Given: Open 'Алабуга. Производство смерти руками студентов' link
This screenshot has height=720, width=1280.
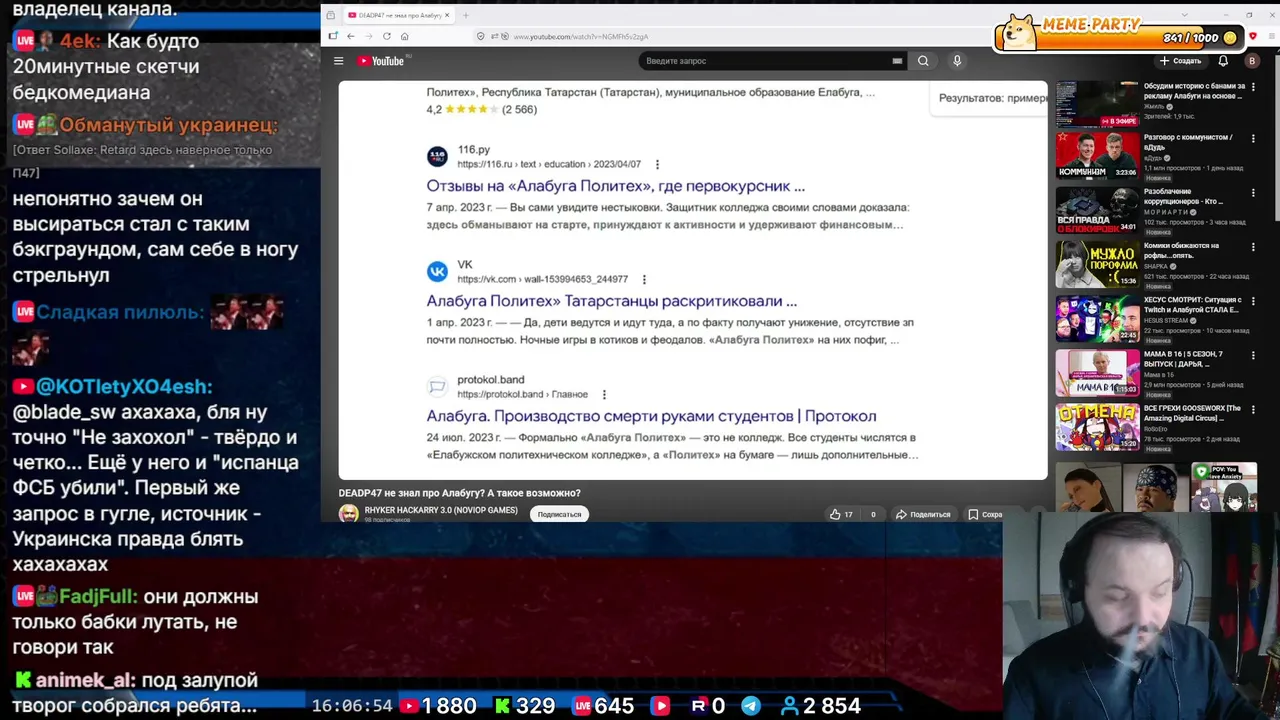Looking at the screenshot, I should tap(651, 416).
